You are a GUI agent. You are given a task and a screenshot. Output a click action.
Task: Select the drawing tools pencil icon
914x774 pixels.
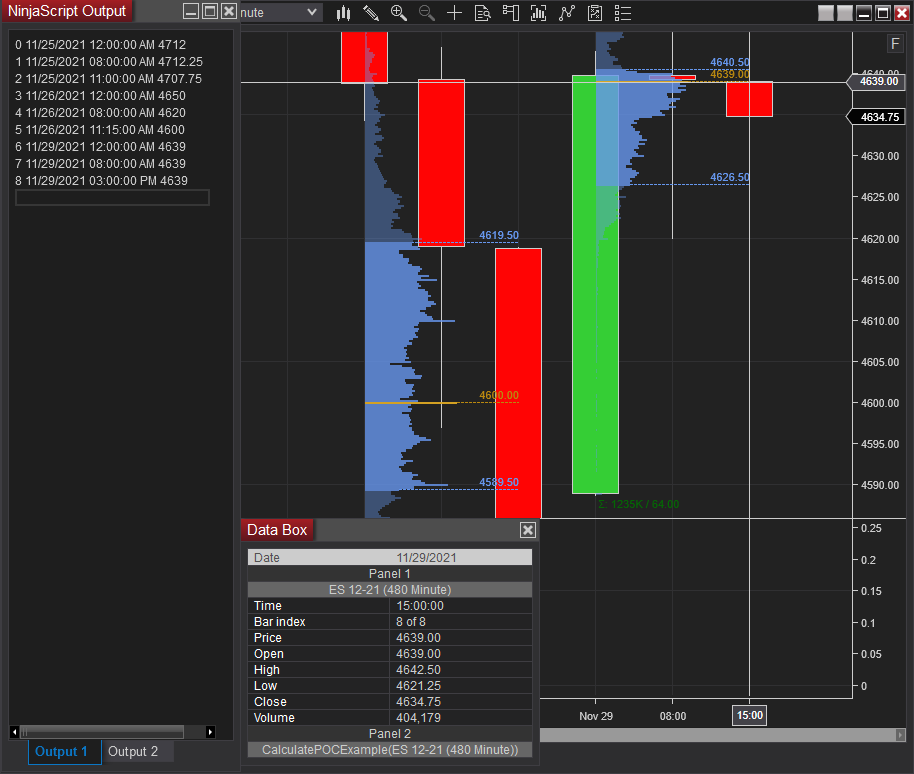pos(371,13)
